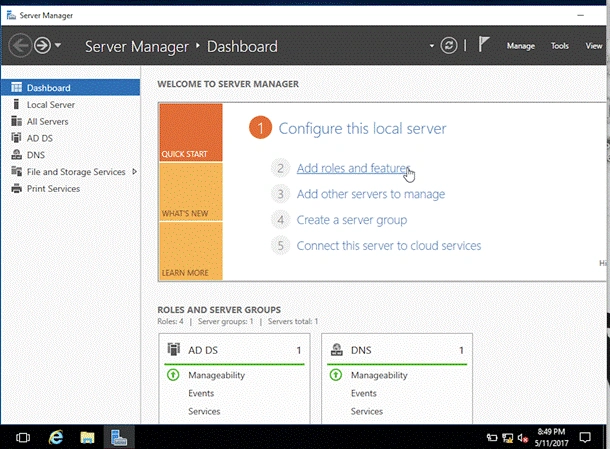Open the Tools menu

559,46
